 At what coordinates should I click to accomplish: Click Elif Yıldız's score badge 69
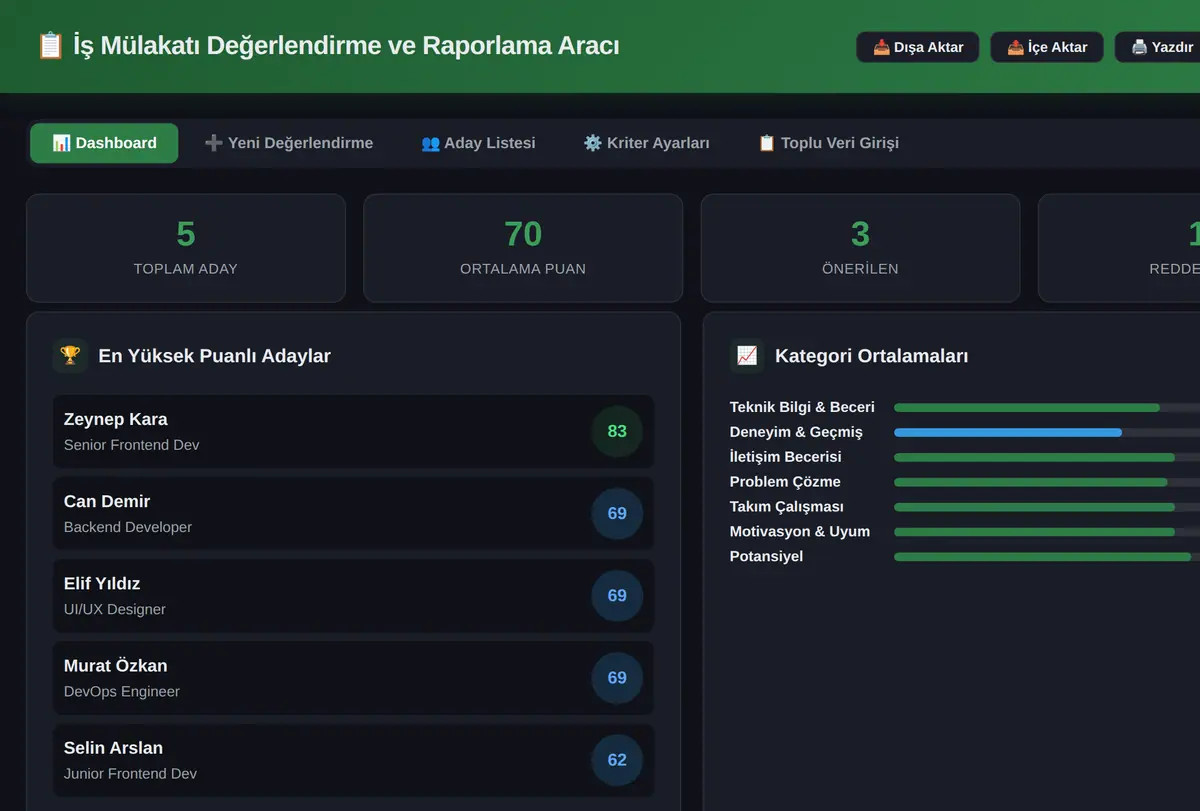pyautogui.click(x=617, y=595)
